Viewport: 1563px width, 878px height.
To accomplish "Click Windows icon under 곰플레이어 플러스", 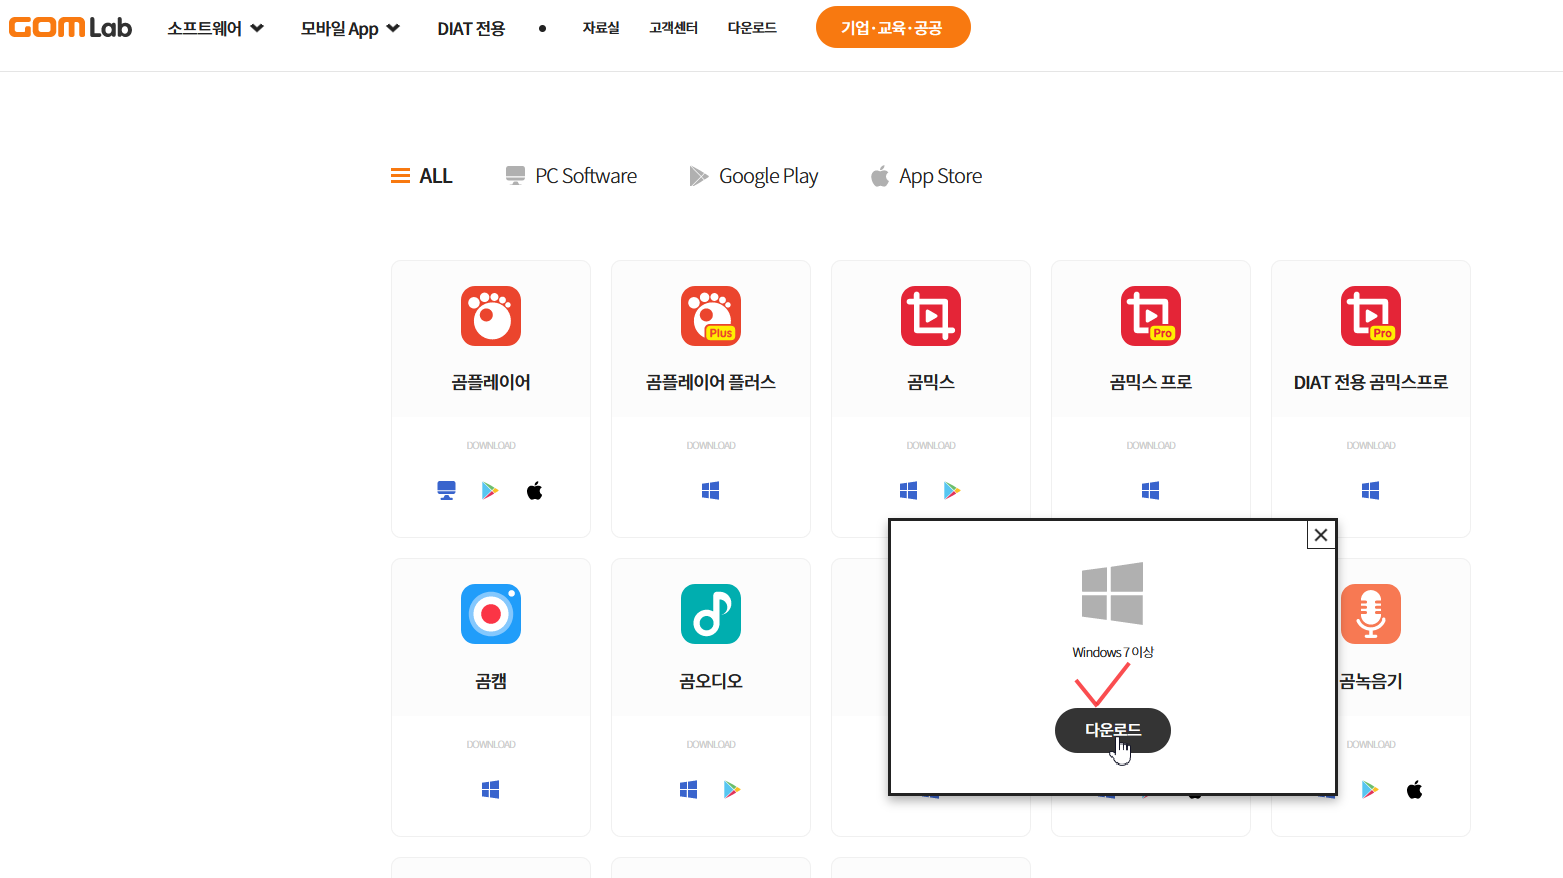I will [711, 490].
